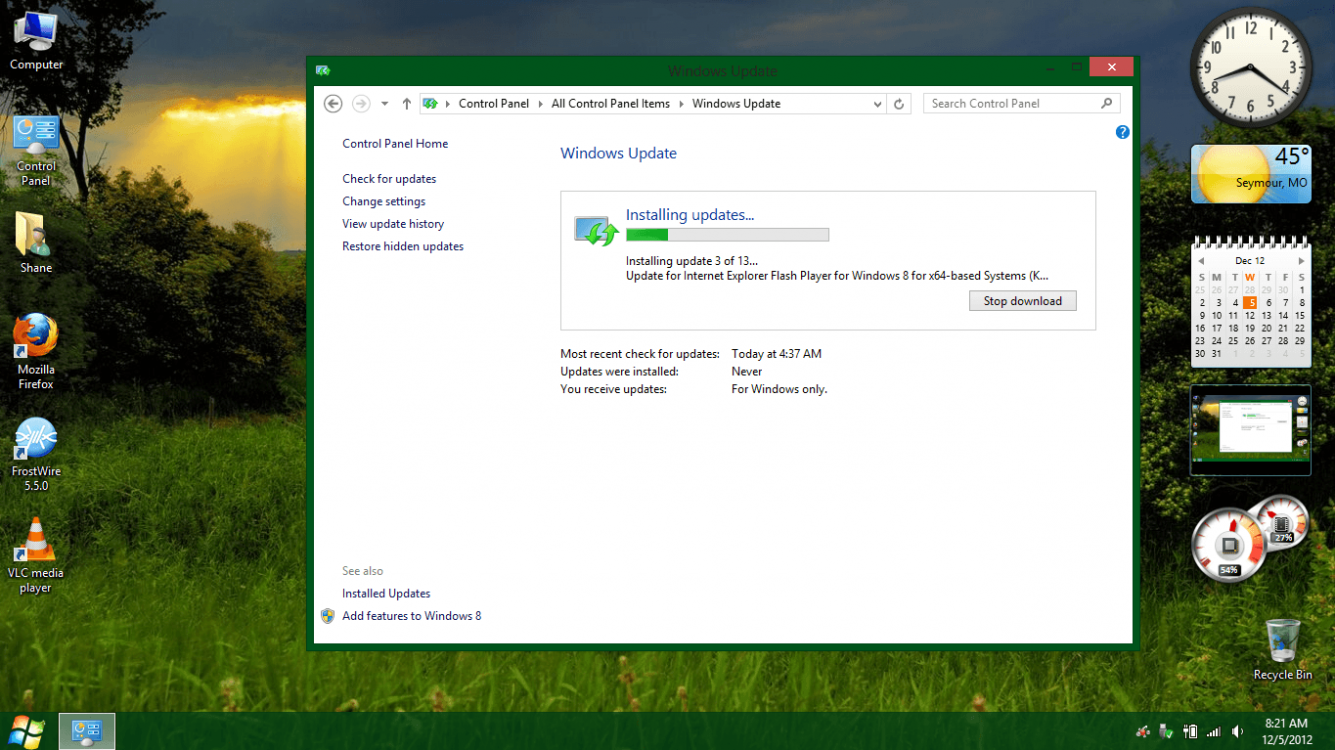
Task: Click the Internet Explorer Flash Player update text
Action: (x=837, y=276)
